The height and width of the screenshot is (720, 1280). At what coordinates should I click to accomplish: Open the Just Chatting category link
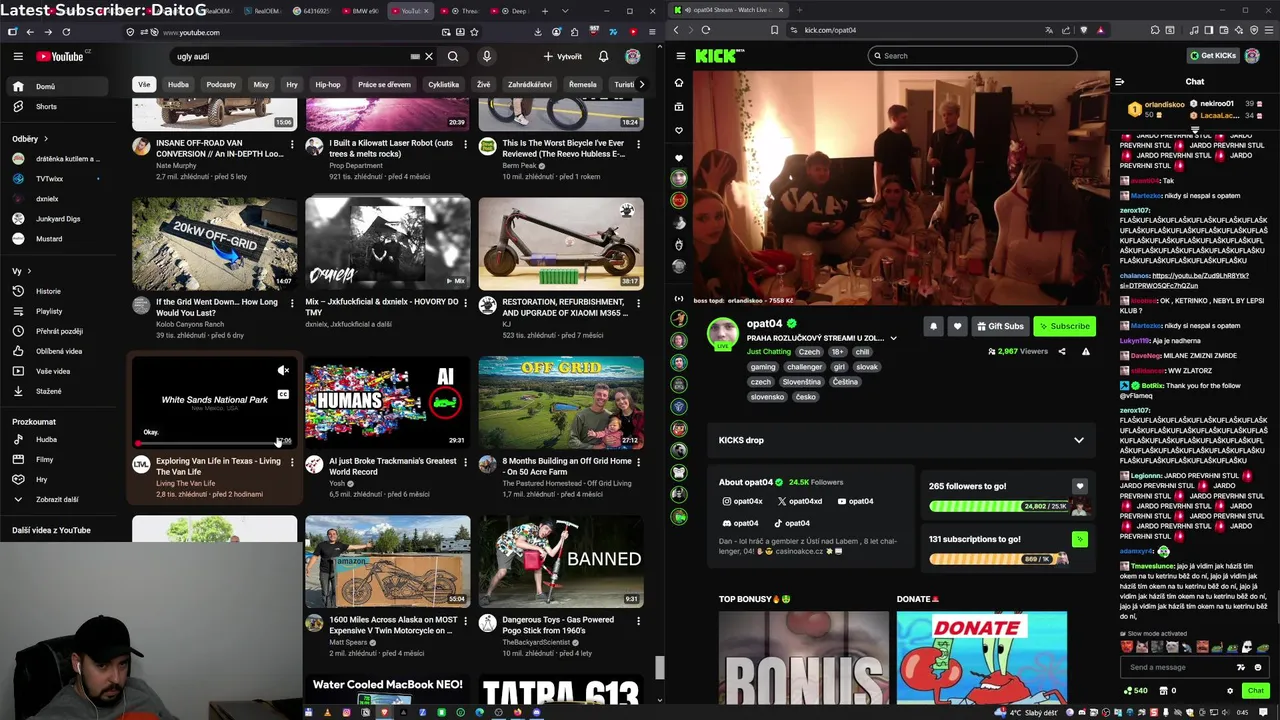(769, 352)
